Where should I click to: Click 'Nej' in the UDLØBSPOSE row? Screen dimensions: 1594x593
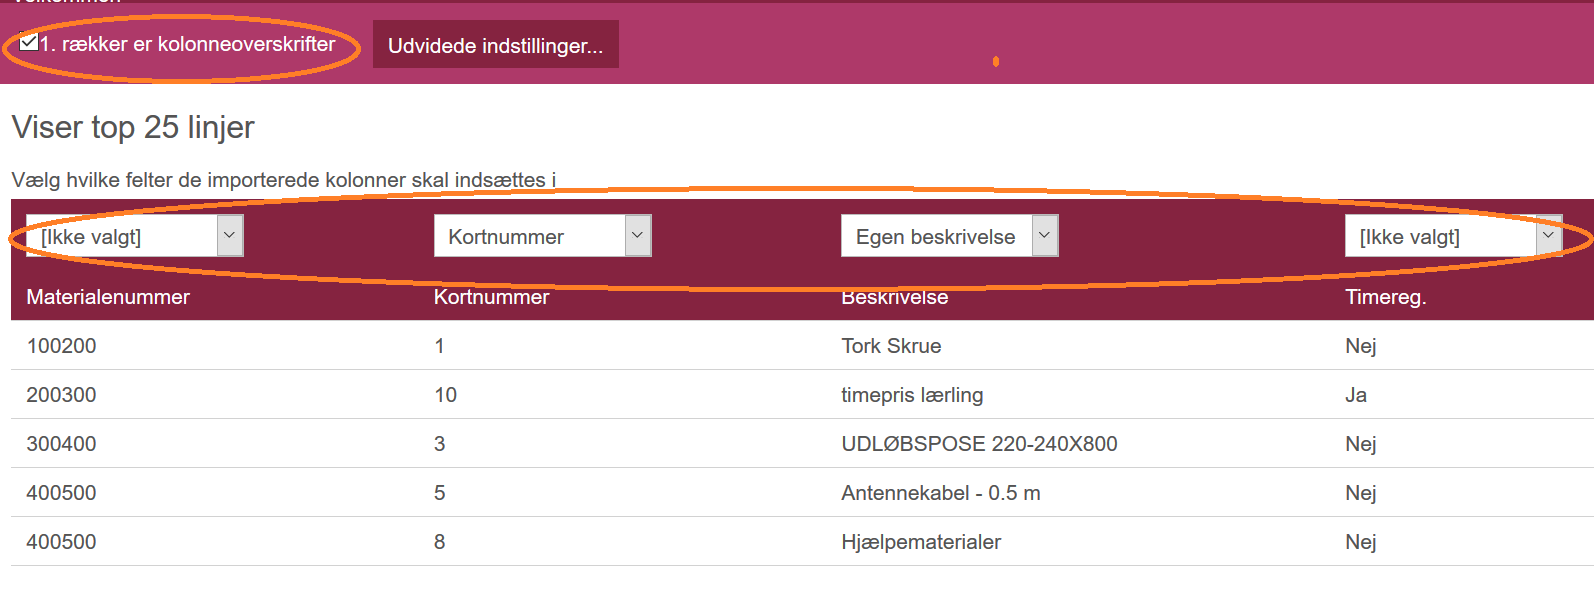click(x=1360, y=444)
